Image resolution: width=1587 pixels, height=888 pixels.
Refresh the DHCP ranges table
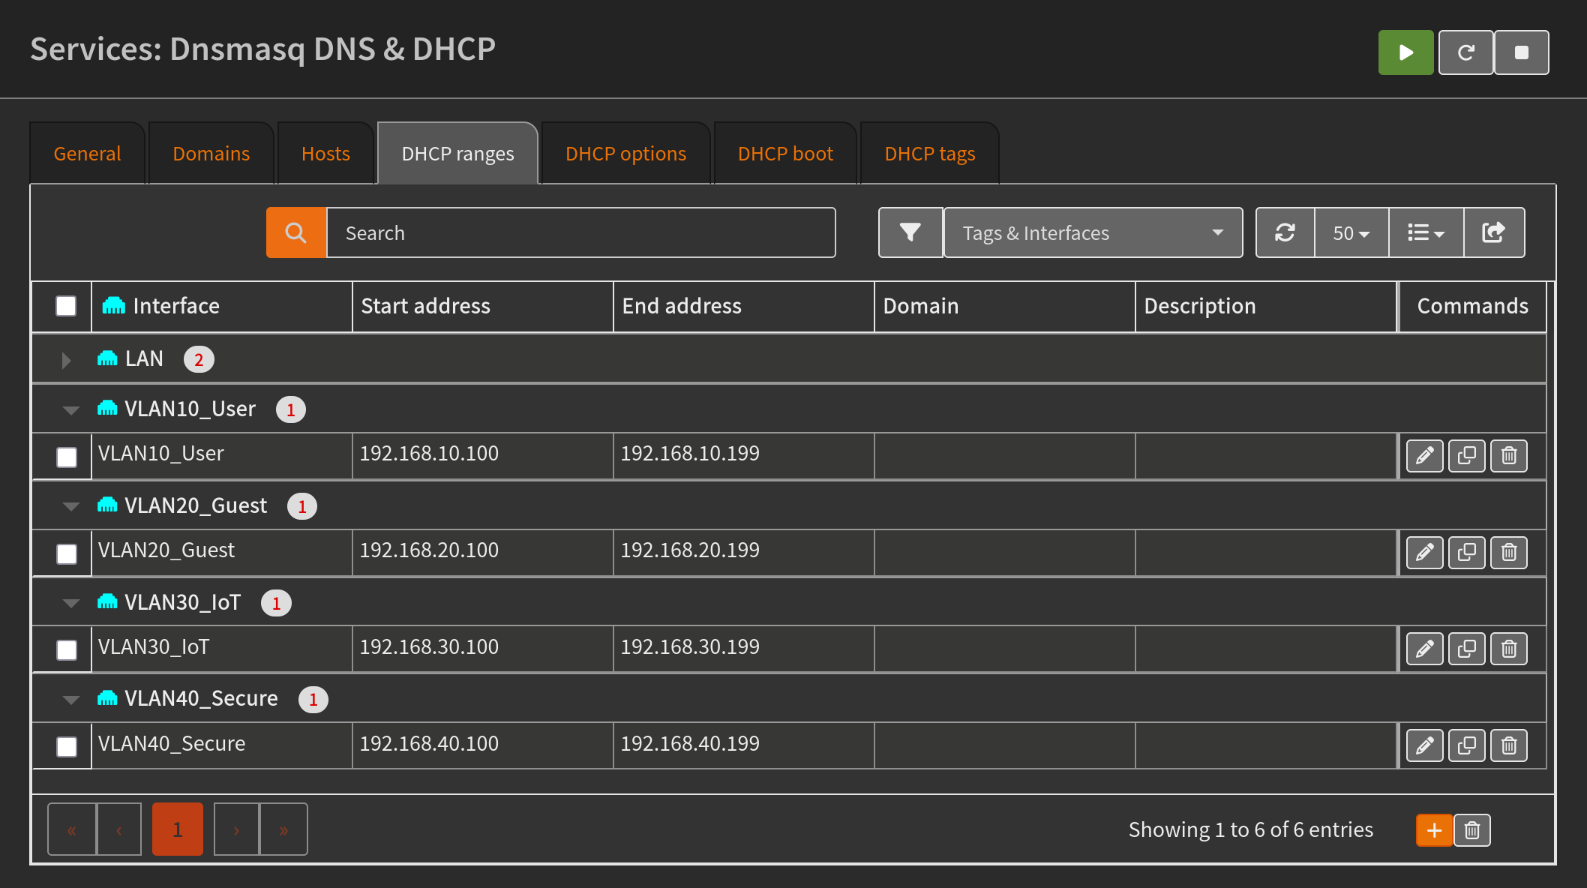(x=1285, y=233)
